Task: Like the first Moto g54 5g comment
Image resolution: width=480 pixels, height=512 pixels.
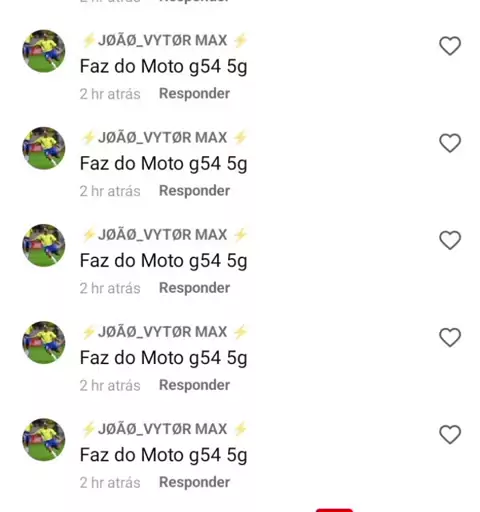Action: (450, 46)
